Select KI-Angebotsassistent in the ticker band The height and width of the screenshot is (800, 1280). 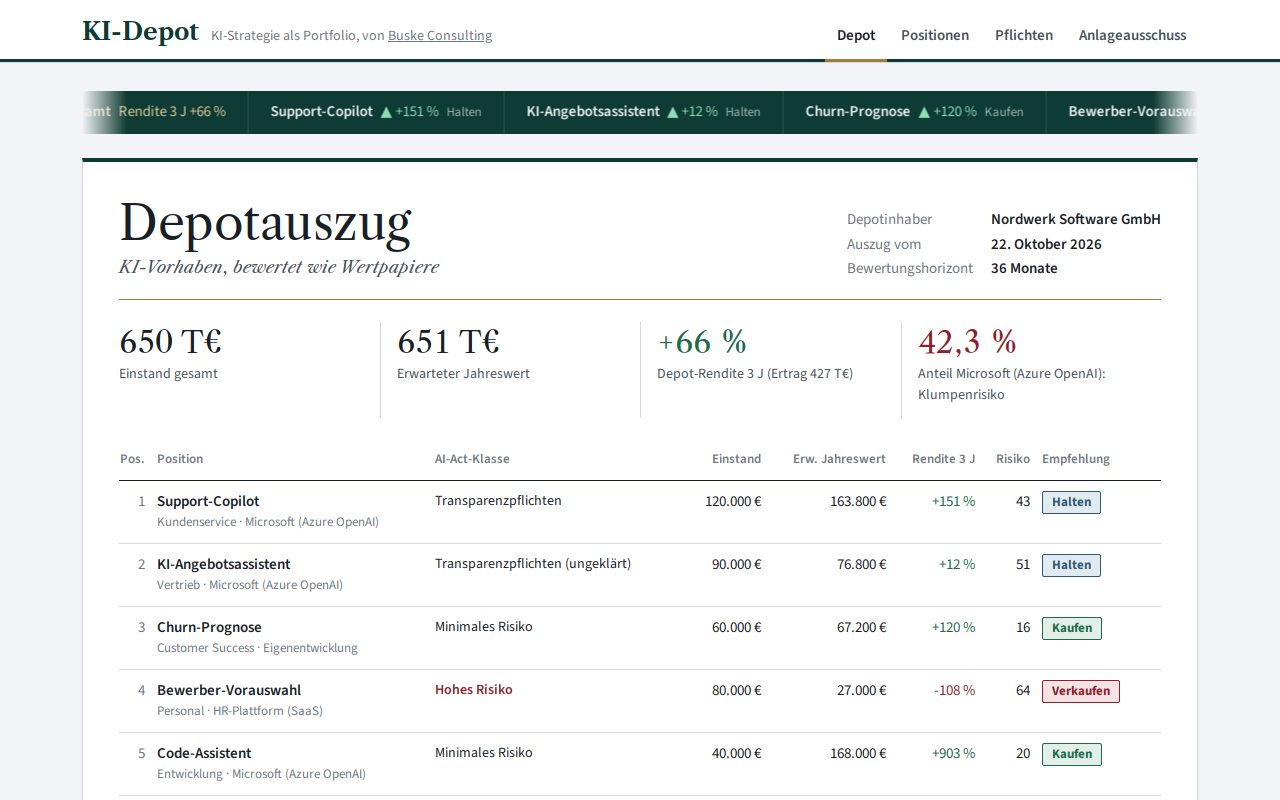pos(593,112)
